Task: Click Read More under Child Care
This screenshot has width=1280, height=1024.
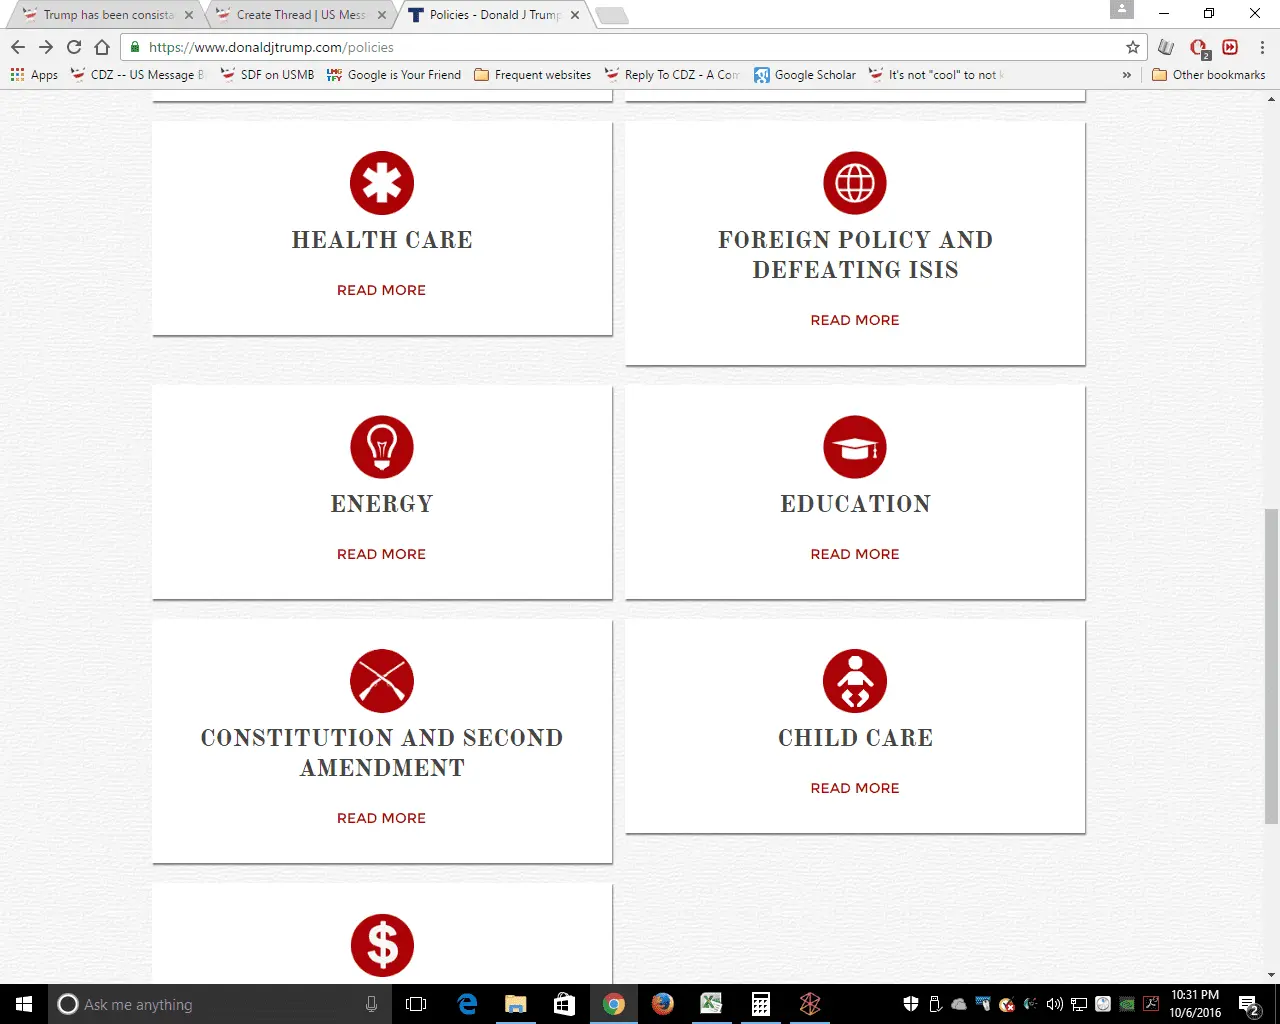Action: 855,788
